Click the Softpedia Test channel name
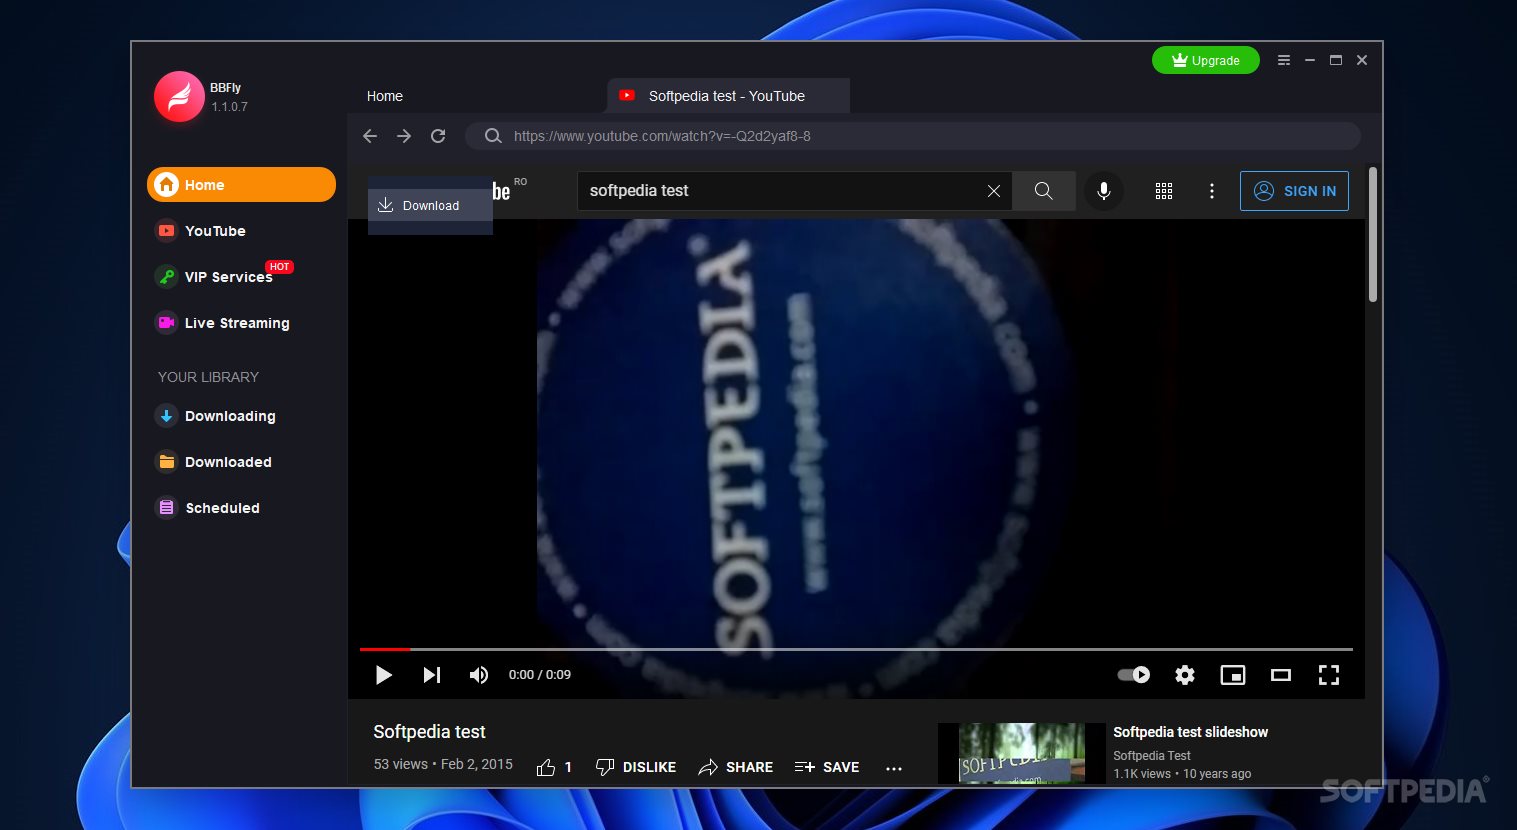The width and height of the screenshot is (1517, 830). click(1152, 756)
